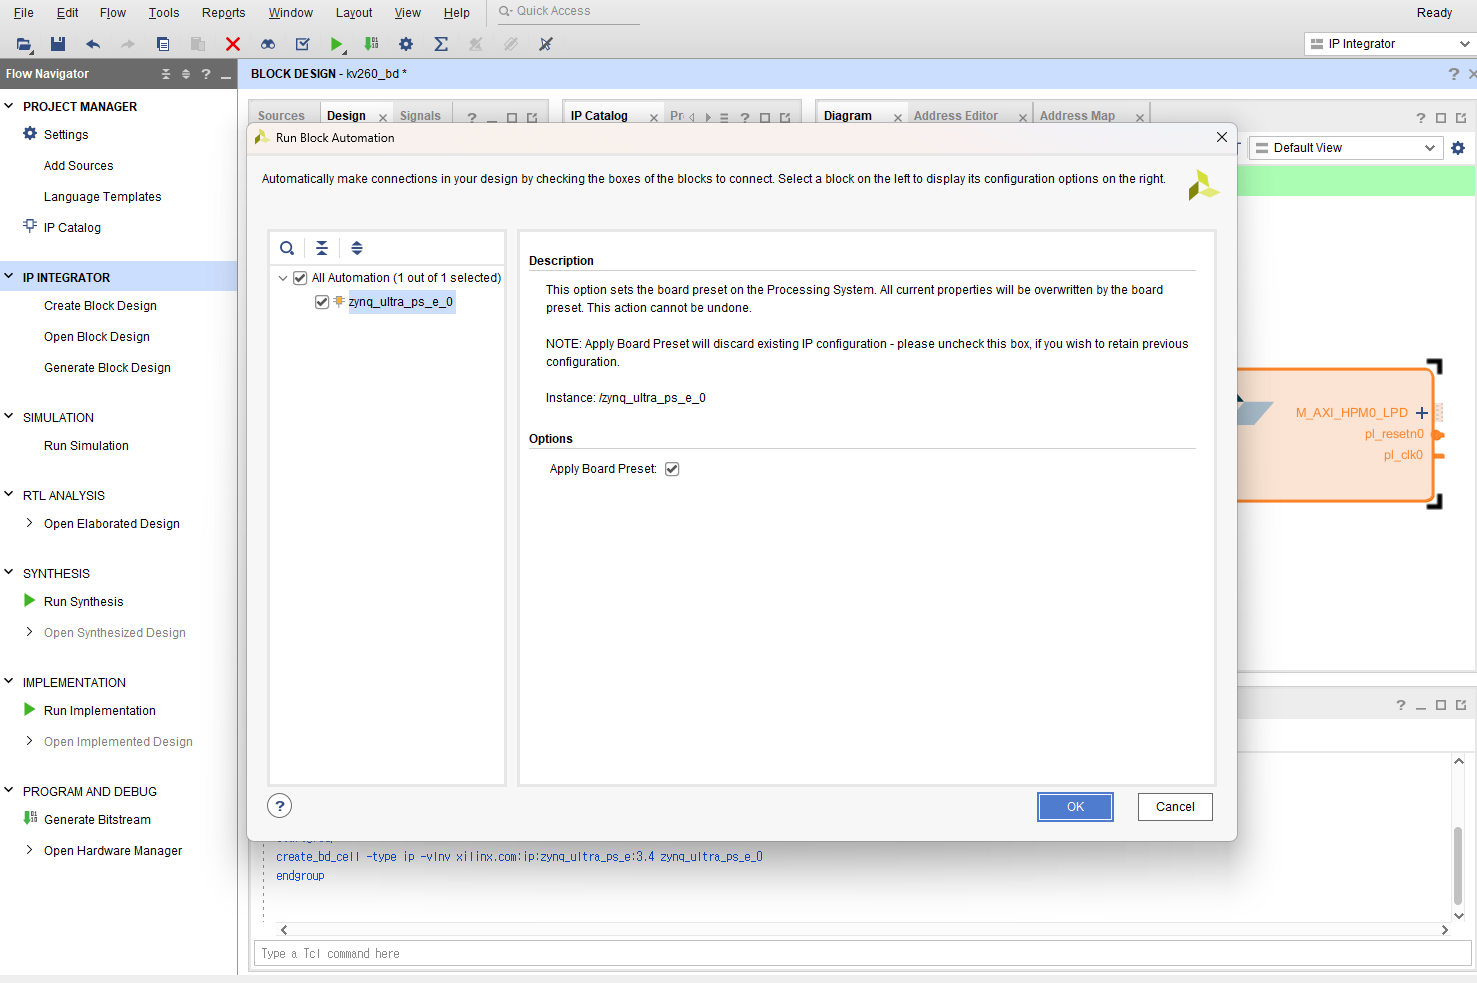Collapse the RTL ANALYSIS section

[9, 495]
